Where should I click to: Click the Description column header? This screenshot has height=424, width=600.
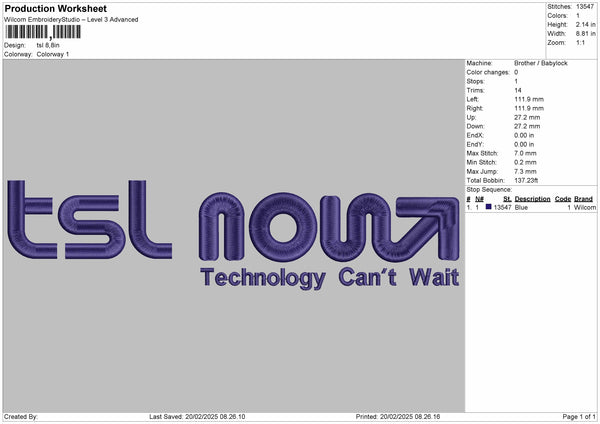(x=532, y=199)
